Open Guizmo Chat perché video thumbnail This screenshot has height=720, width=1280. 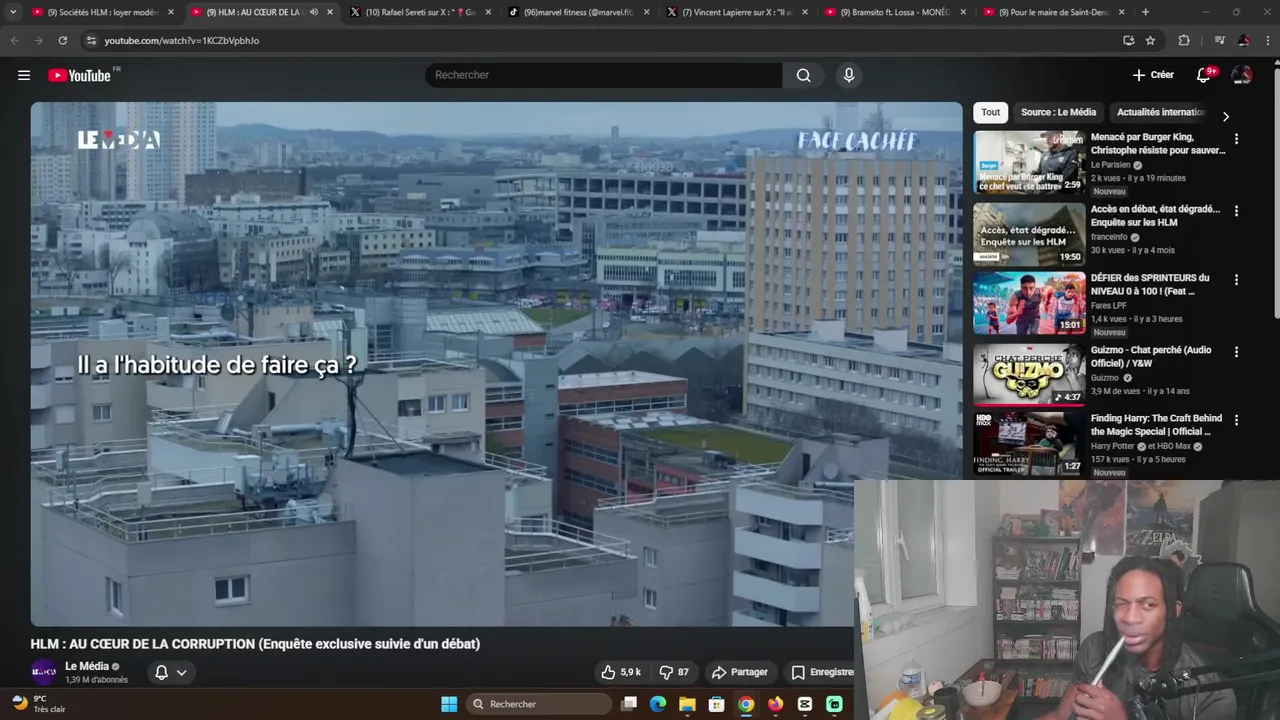click(1029, 375)
